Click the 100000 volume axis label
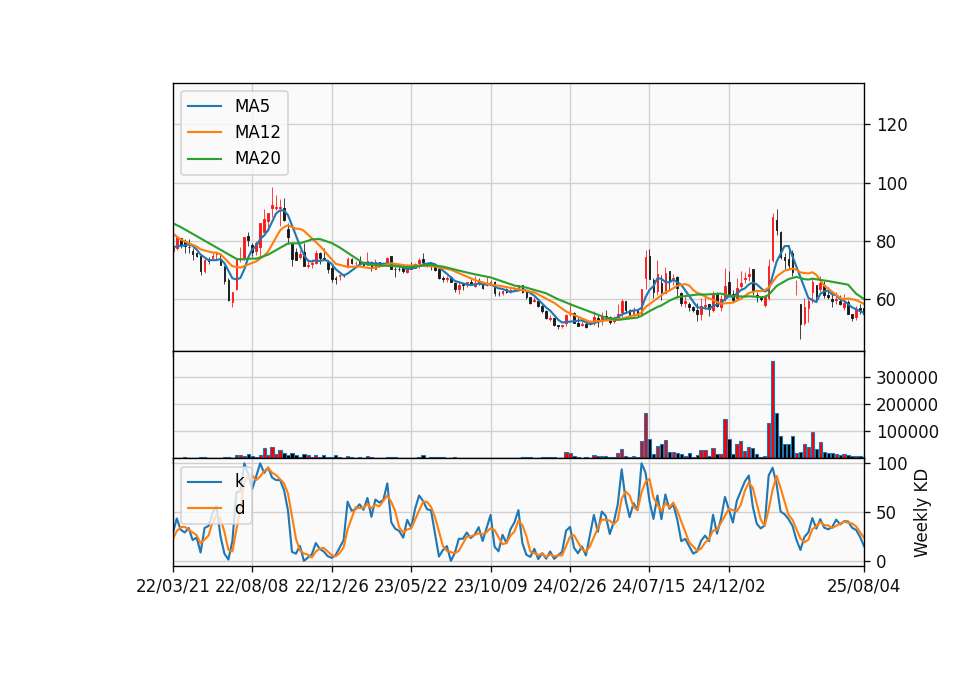 click(x=907, y=432)
